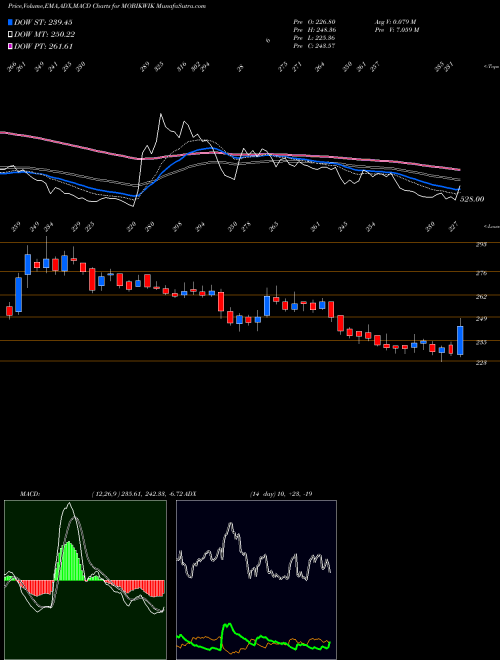Click the peak of the white price line
The width and height of the screenshot is (500, 660).
pos(160,114)
